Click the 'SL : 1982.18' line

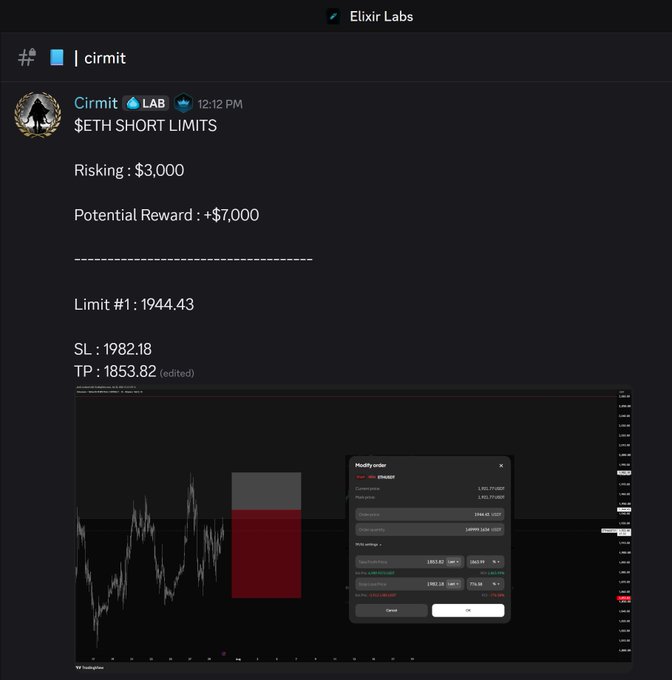coord(113,349)
